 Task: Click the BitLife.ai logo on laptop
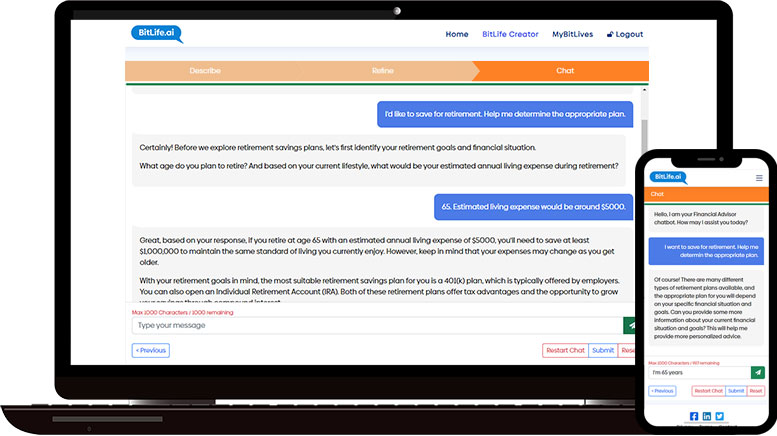pyautogui.click(x=157, y=34)
